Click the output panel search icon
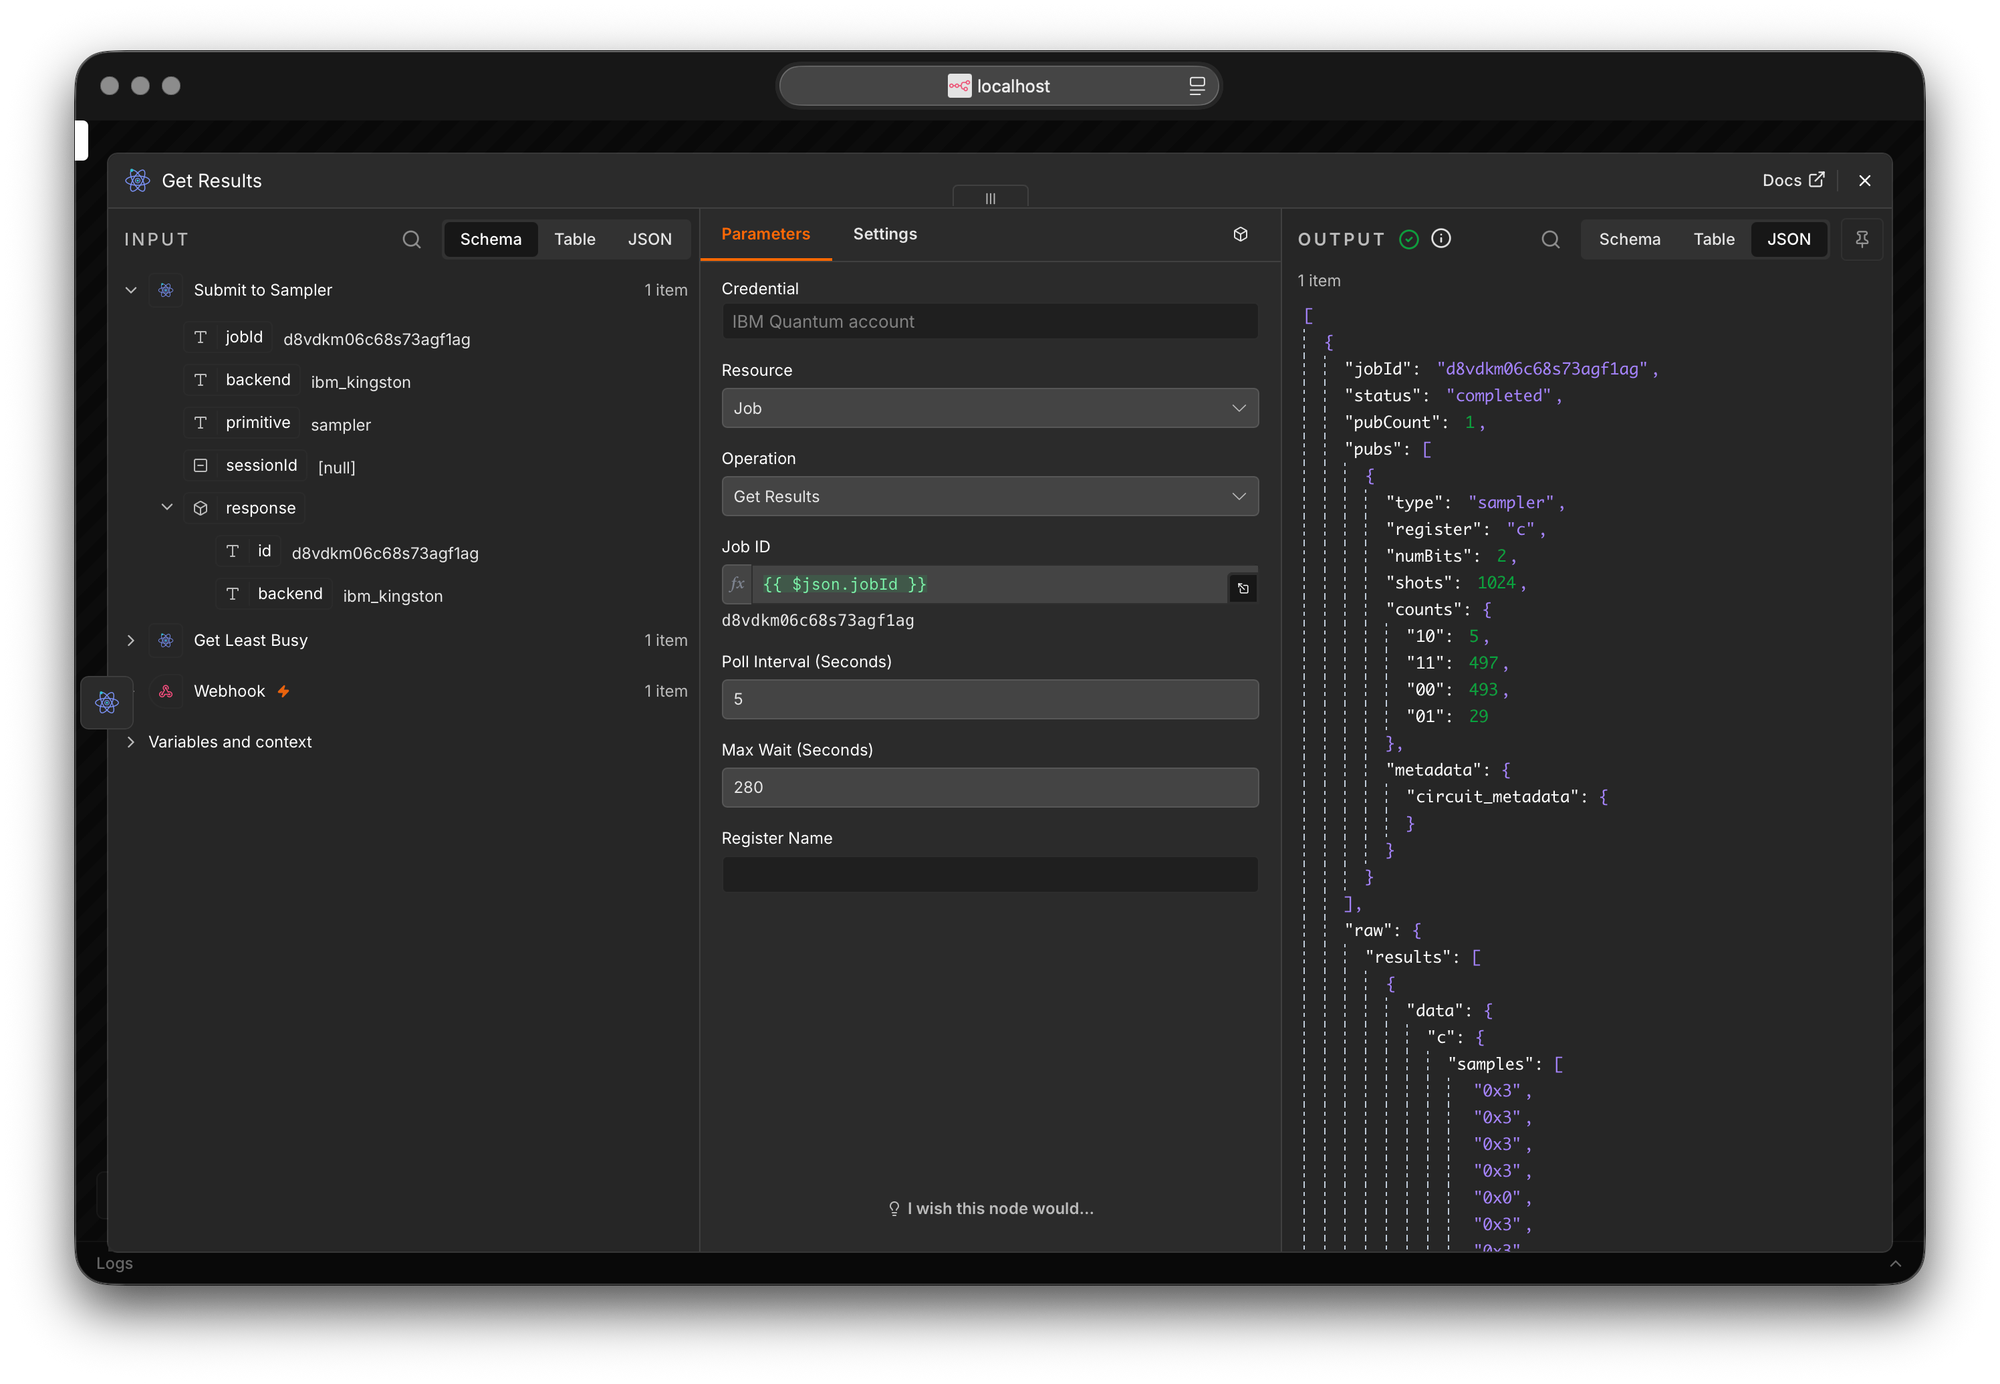 tap(1550, 240)
